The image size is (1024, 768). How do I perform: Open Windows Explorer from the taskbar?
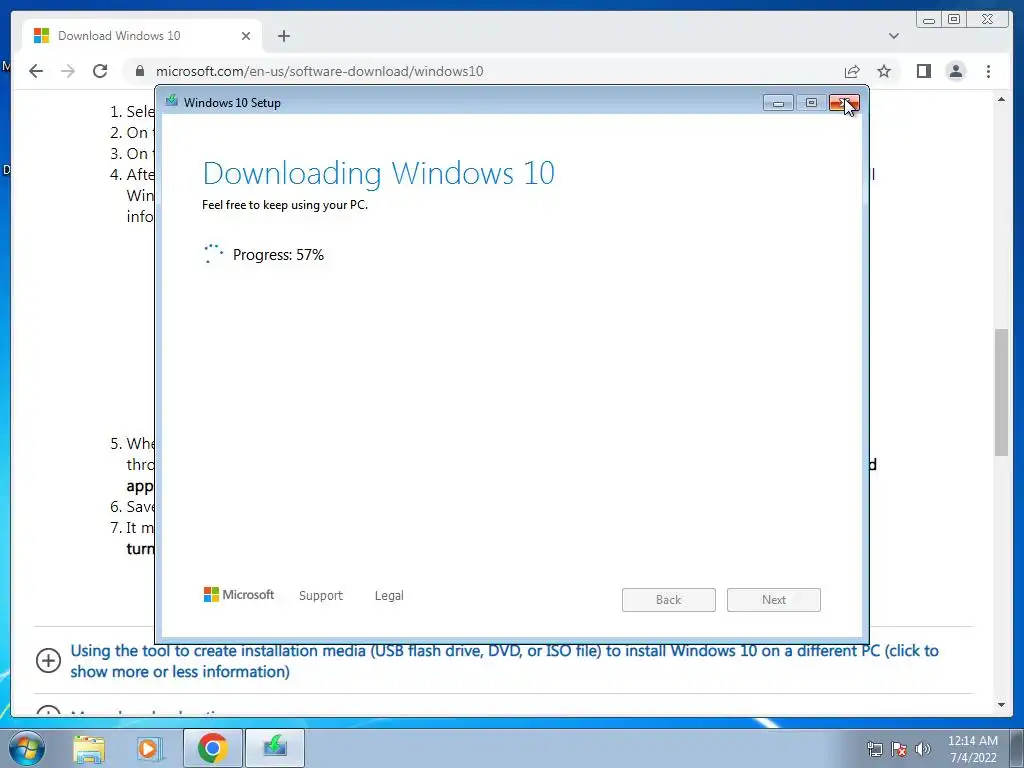click(x=89, y=748)
